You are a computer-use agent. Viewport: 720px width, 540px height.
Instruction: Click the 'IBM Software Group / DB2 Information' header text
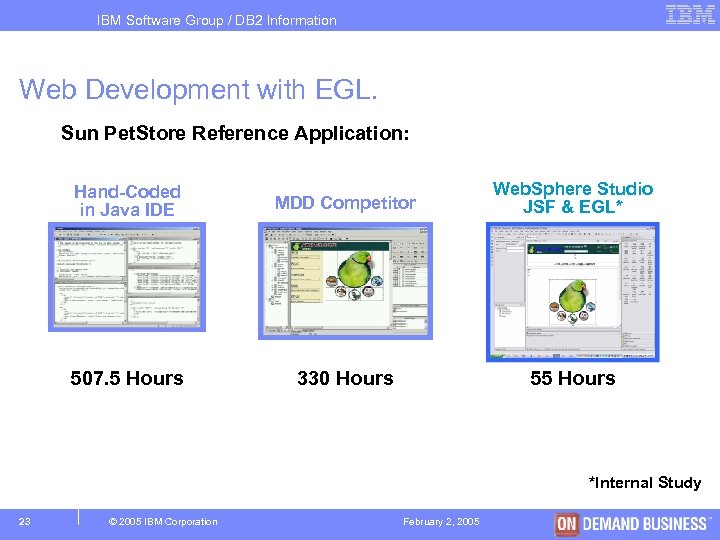(x=217, y=20)
